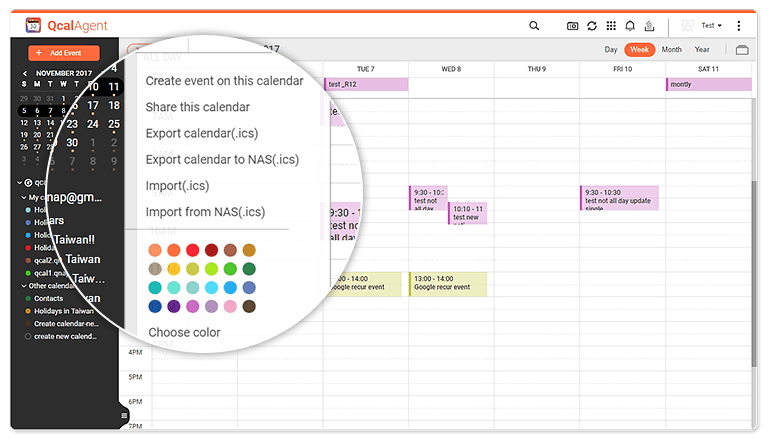Toggle the Create calendar-ne... calendar
This screenshot has width=768, height=439.
28,324
